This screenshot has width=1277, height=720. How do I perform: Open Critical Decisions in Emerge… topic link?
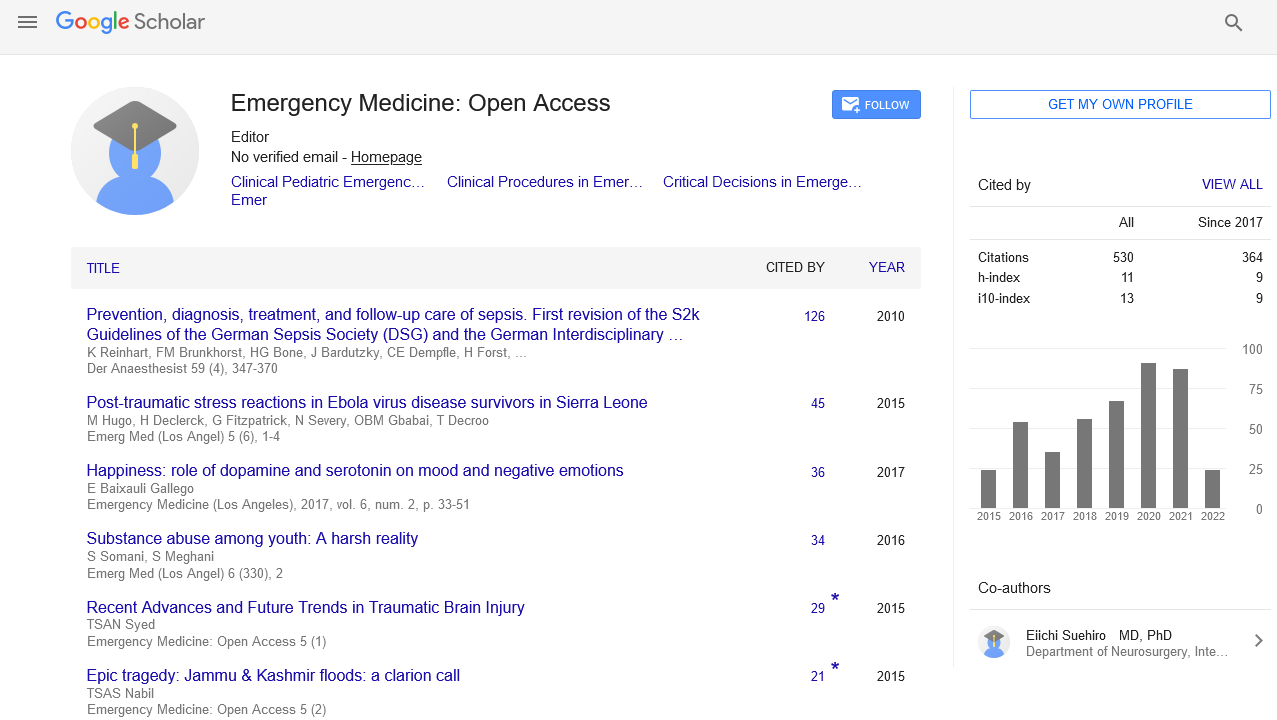click(762, 182)
